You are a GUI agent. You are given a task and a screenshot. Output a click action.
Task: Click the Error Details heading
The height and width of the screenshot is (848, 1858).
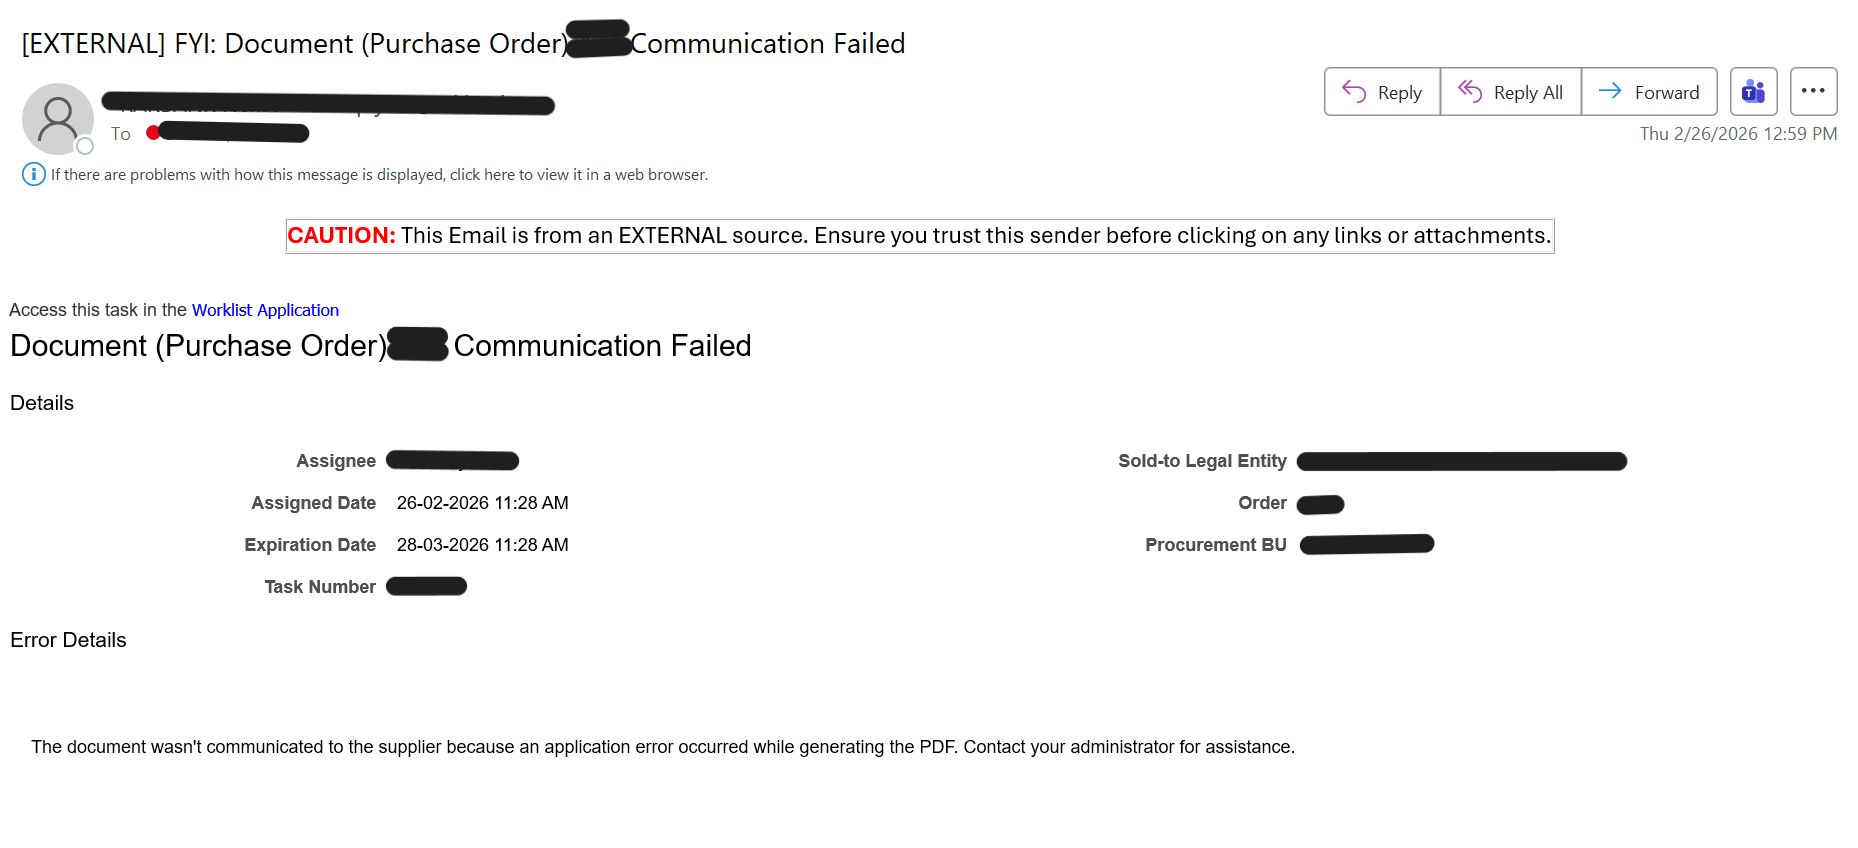point(68,640)
